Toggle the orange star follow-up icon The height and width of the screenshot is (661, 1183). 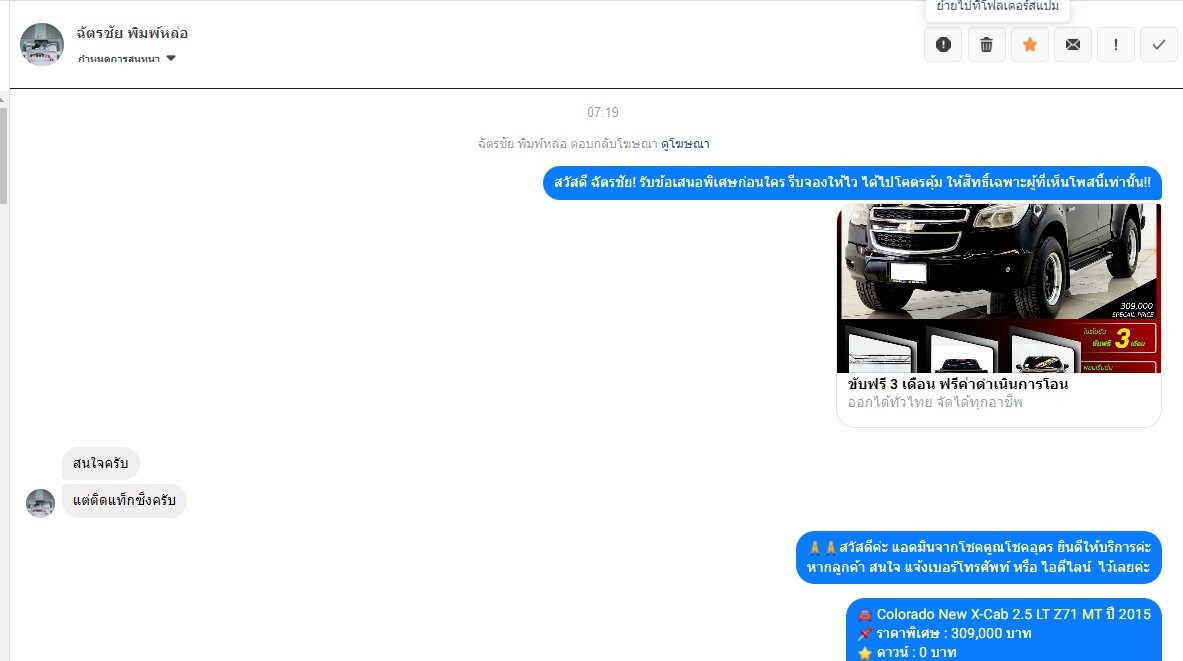[x=1029, y=45]
